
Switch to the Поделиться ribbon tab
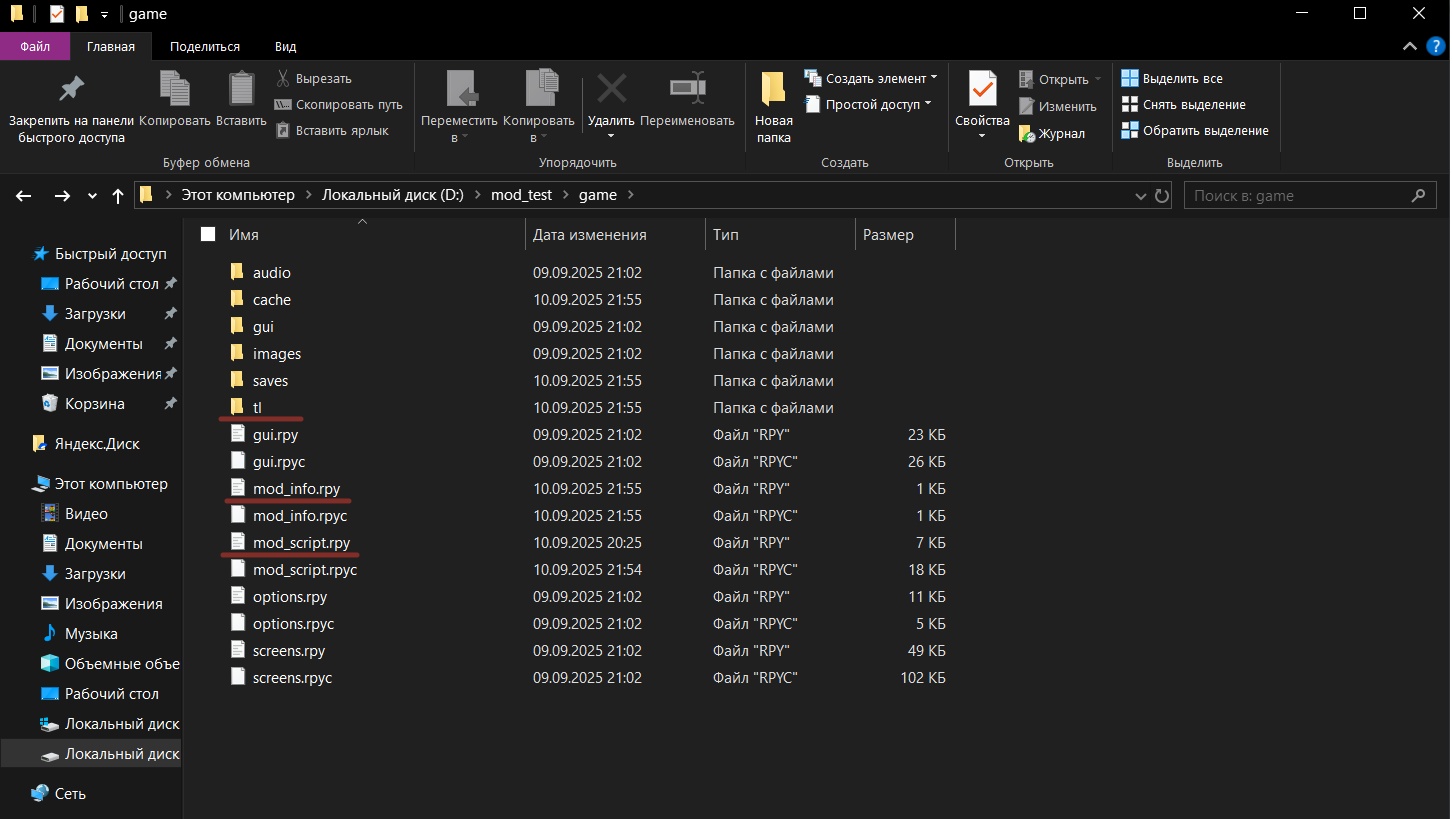(205, 46)
